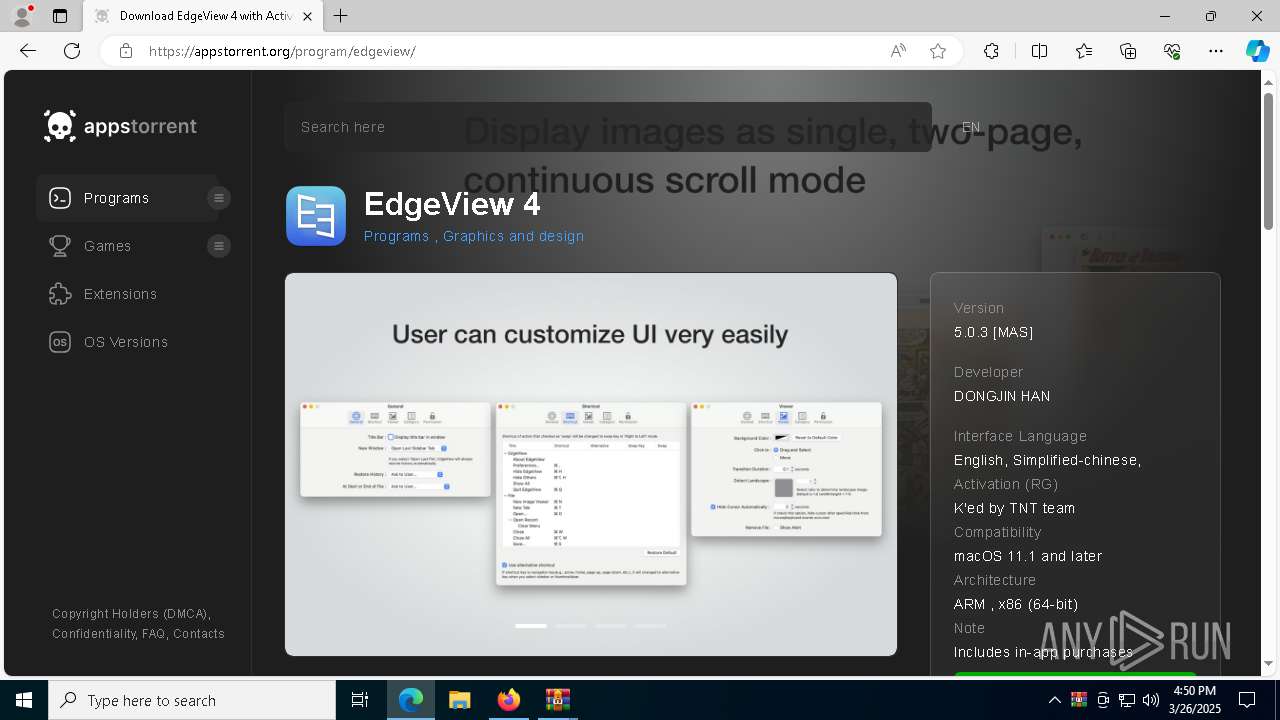Screen dimensions: 1280x720
Task: Select the fourth carousel indicator
Action: tap(651, 626)
